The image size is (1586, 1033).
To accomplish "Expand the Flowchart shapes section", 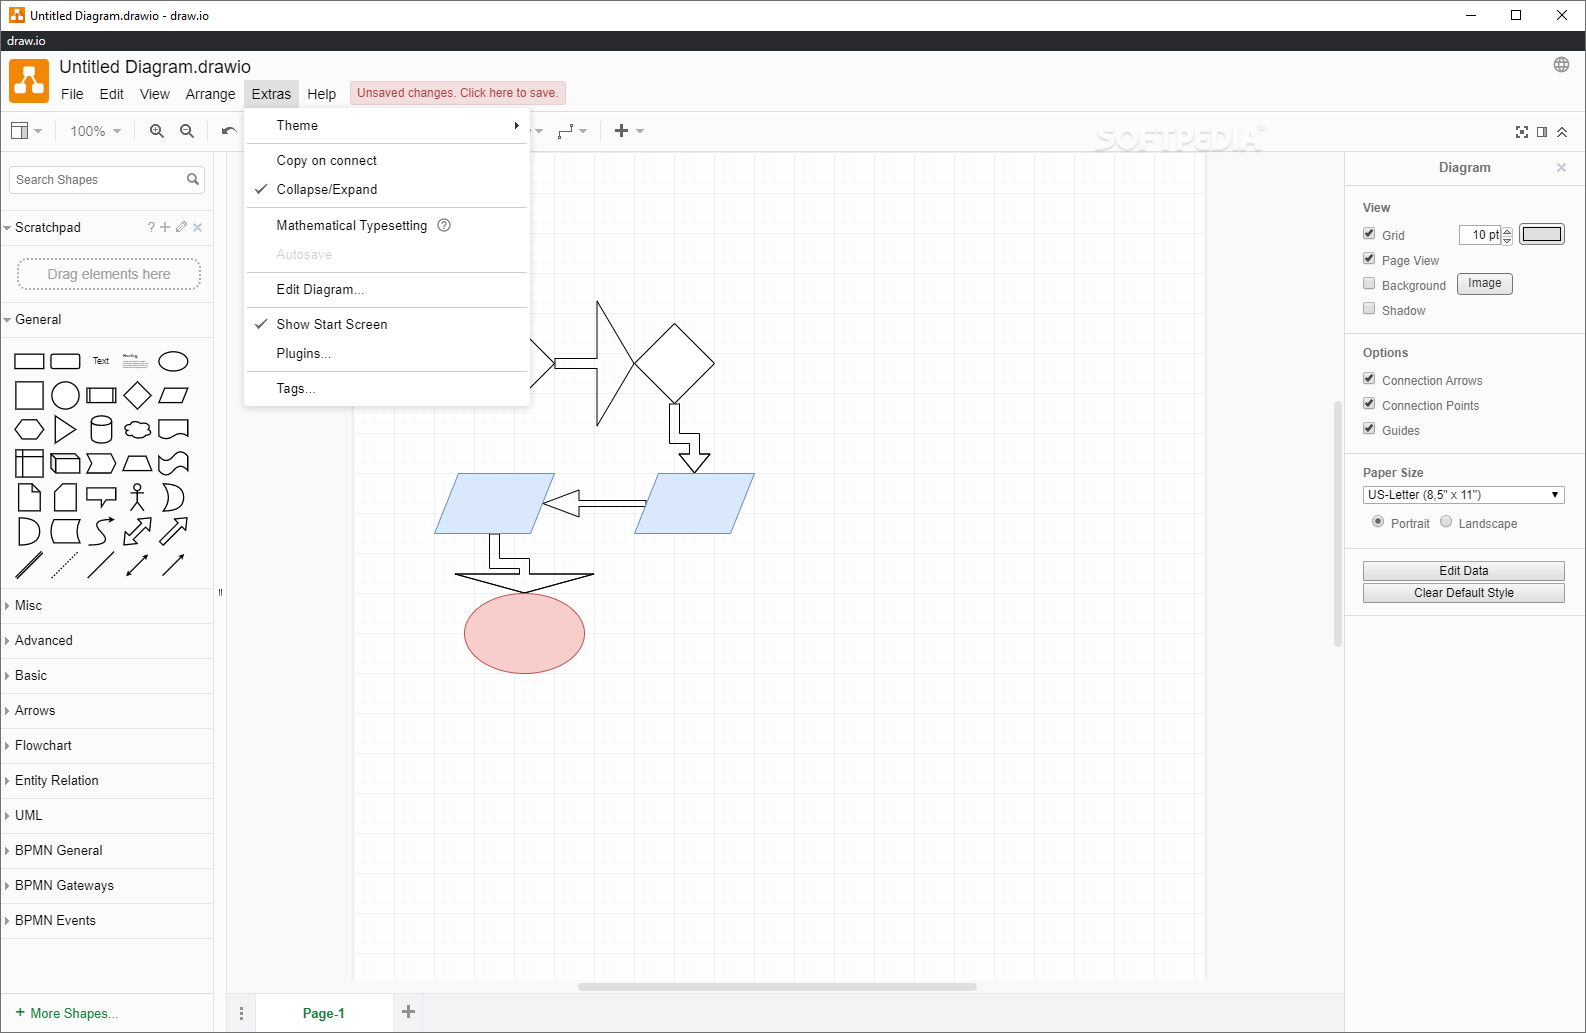I will 43,746.
